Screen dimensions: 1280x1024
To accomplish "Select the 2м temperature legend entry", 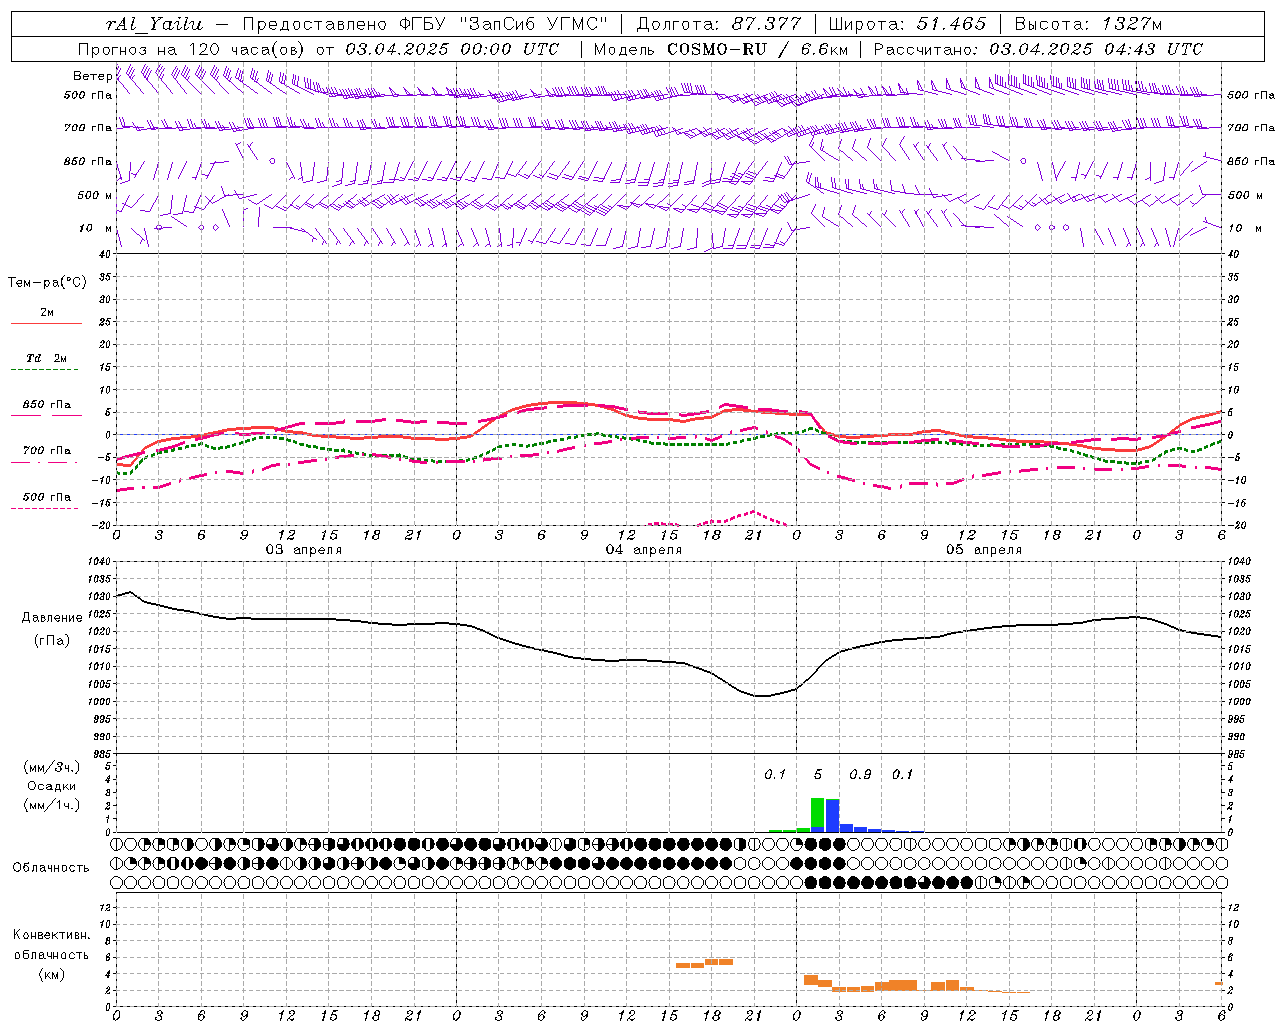I will point(47,312).
